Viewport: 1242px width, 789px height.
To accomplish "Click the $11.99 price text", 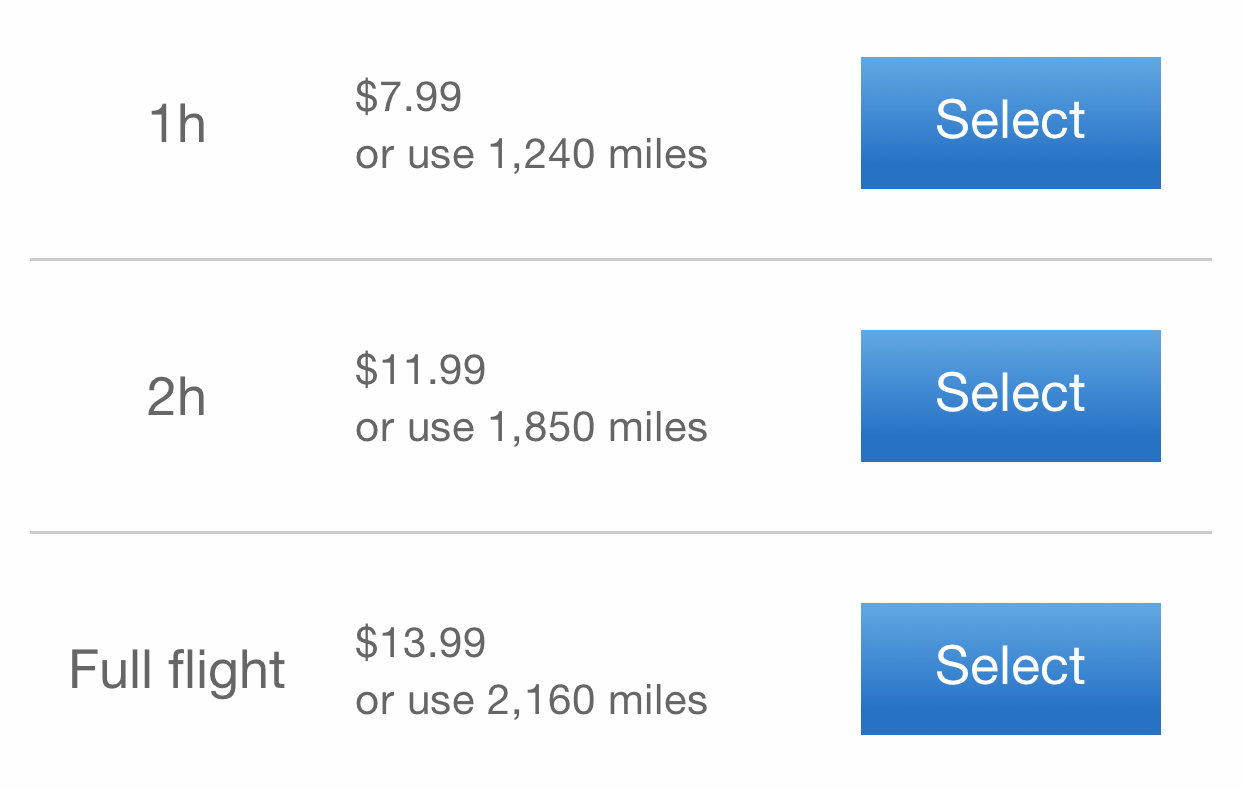I will 420,370.
